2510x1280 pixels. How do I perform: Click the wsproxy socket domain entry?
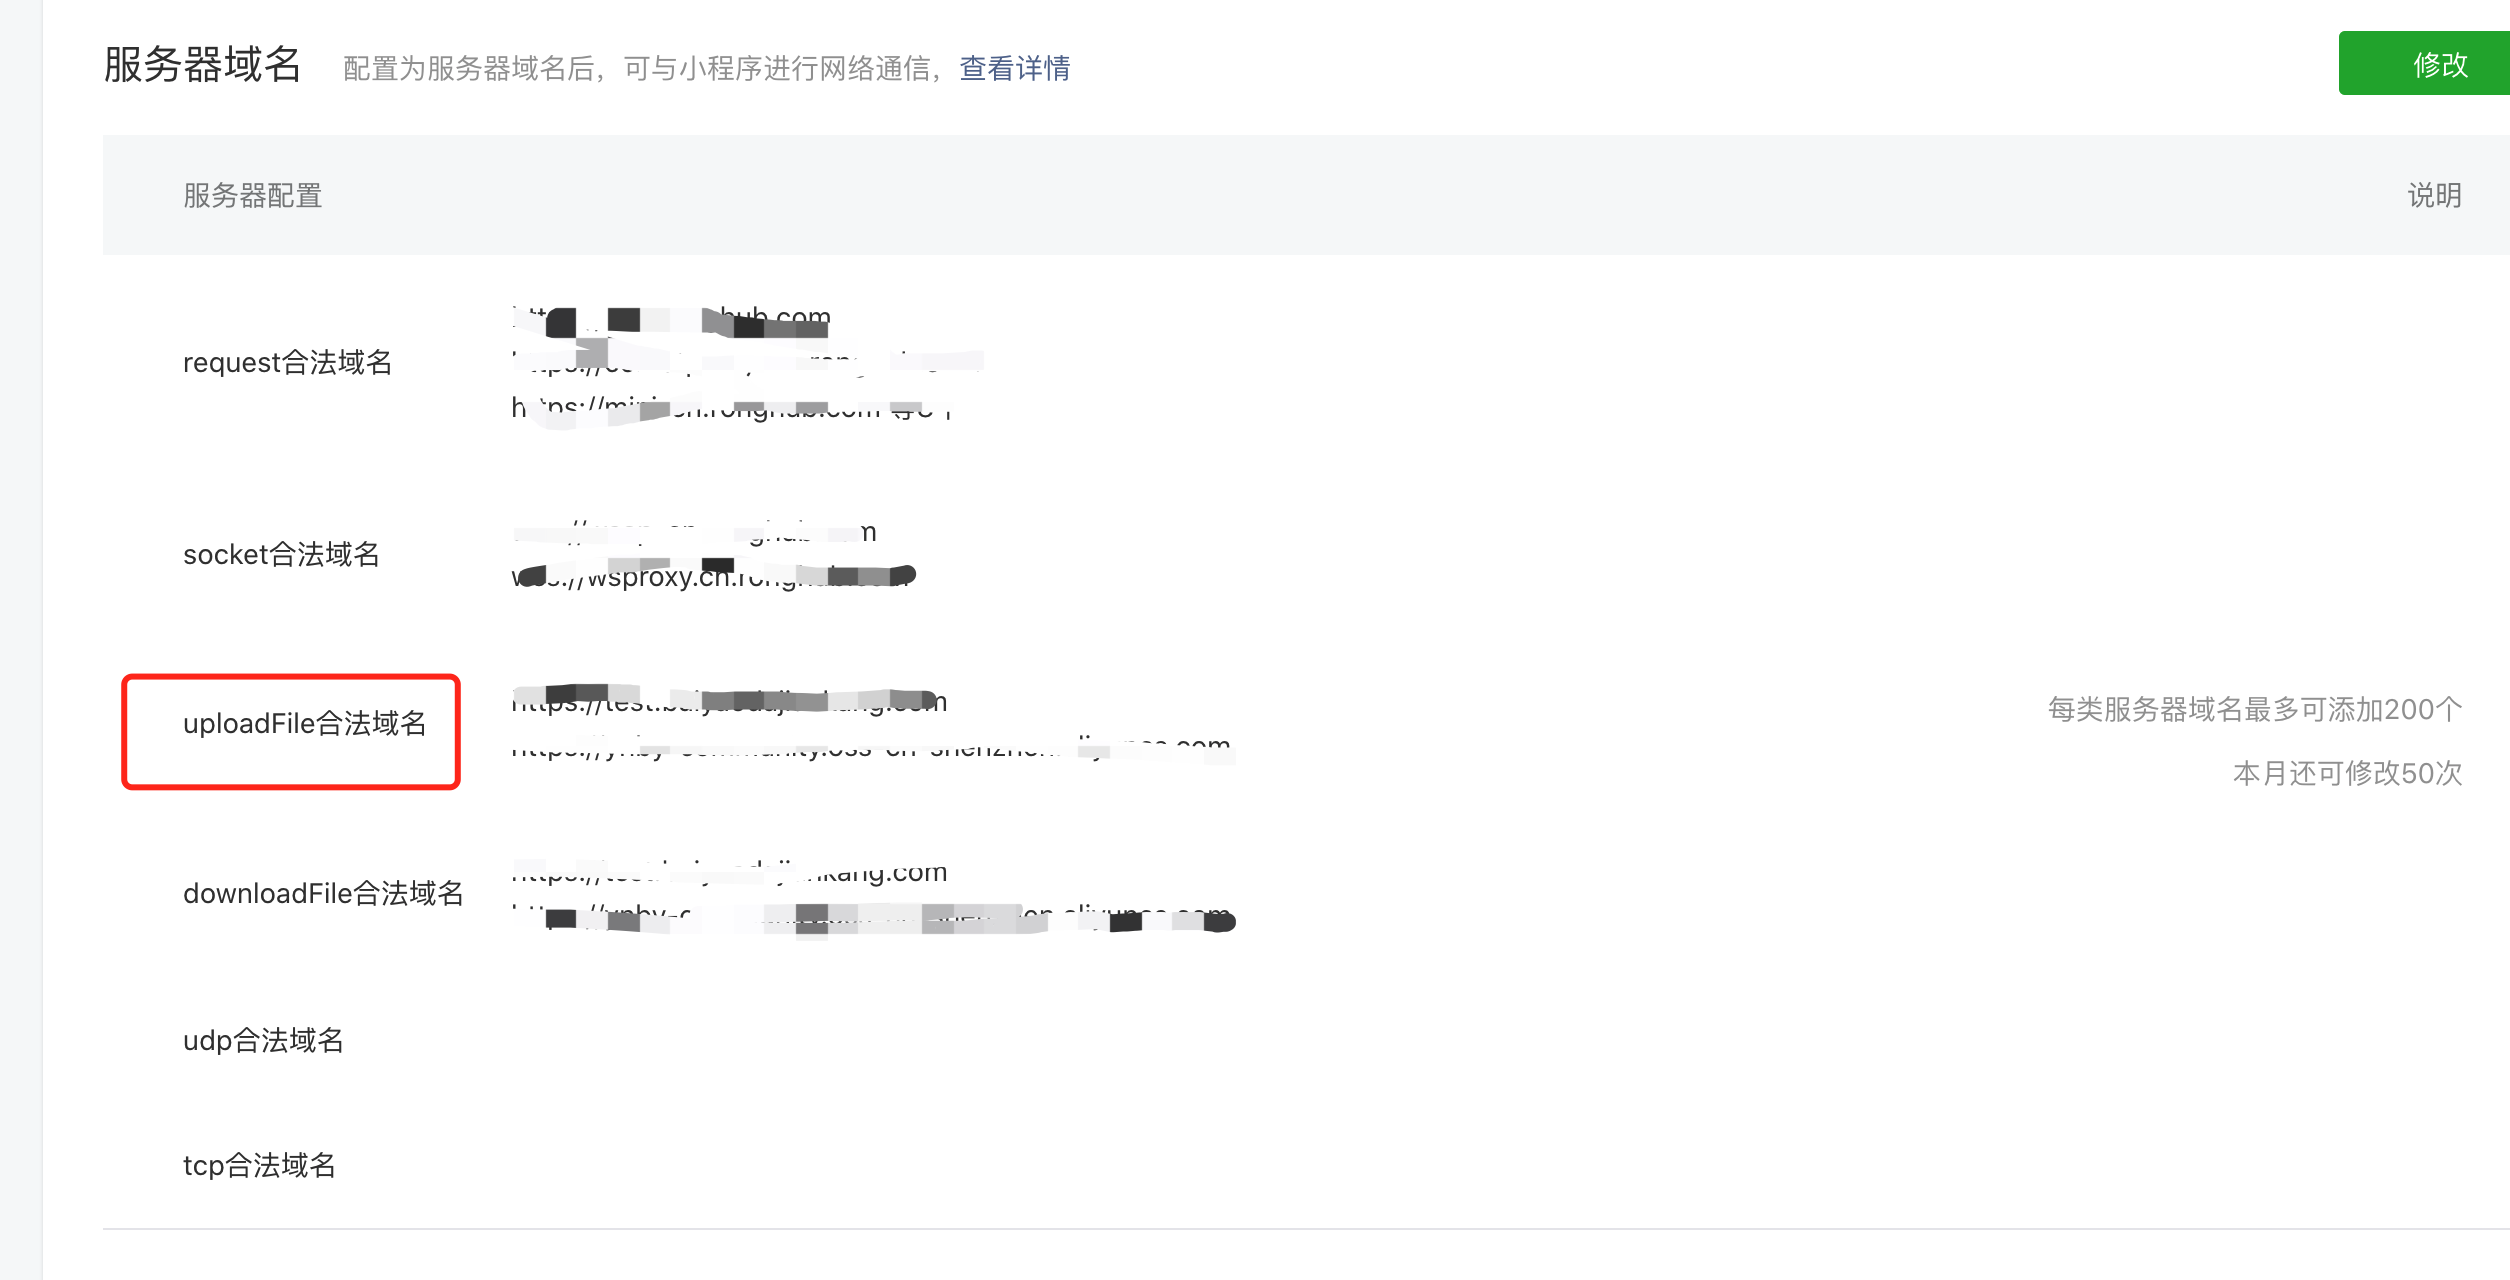point(714,576)
